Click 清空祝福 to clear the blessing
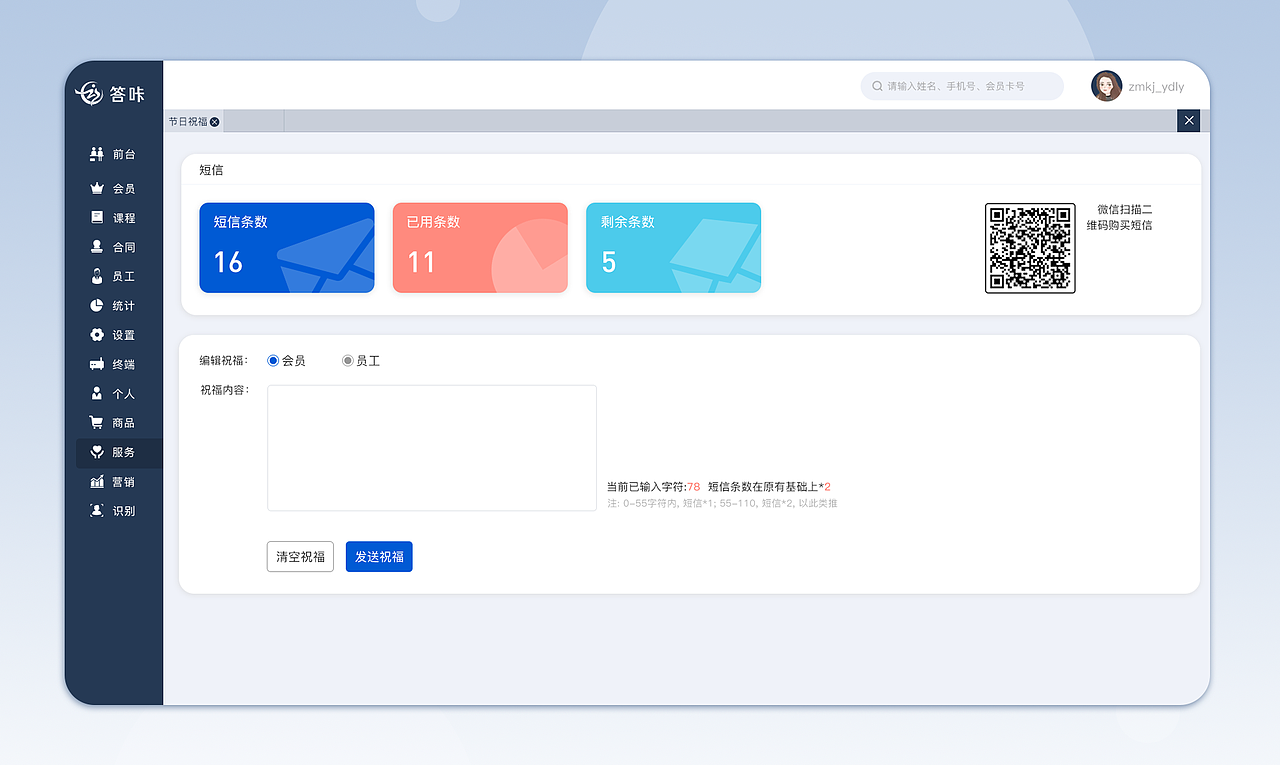The width and height of the screenshot is (1280, 765). pyautogui.click(x=300, y=557)
